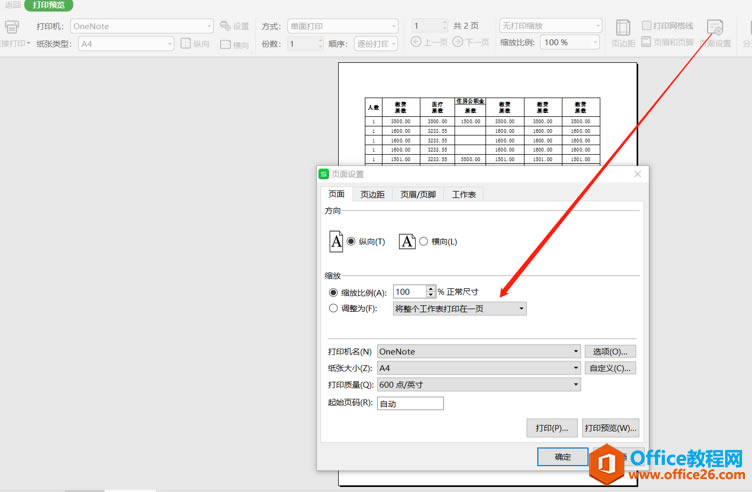Click the landscape orientation page icon in dialog
Image resolution: width=752 pixels, height=492 pixels.
407,241
